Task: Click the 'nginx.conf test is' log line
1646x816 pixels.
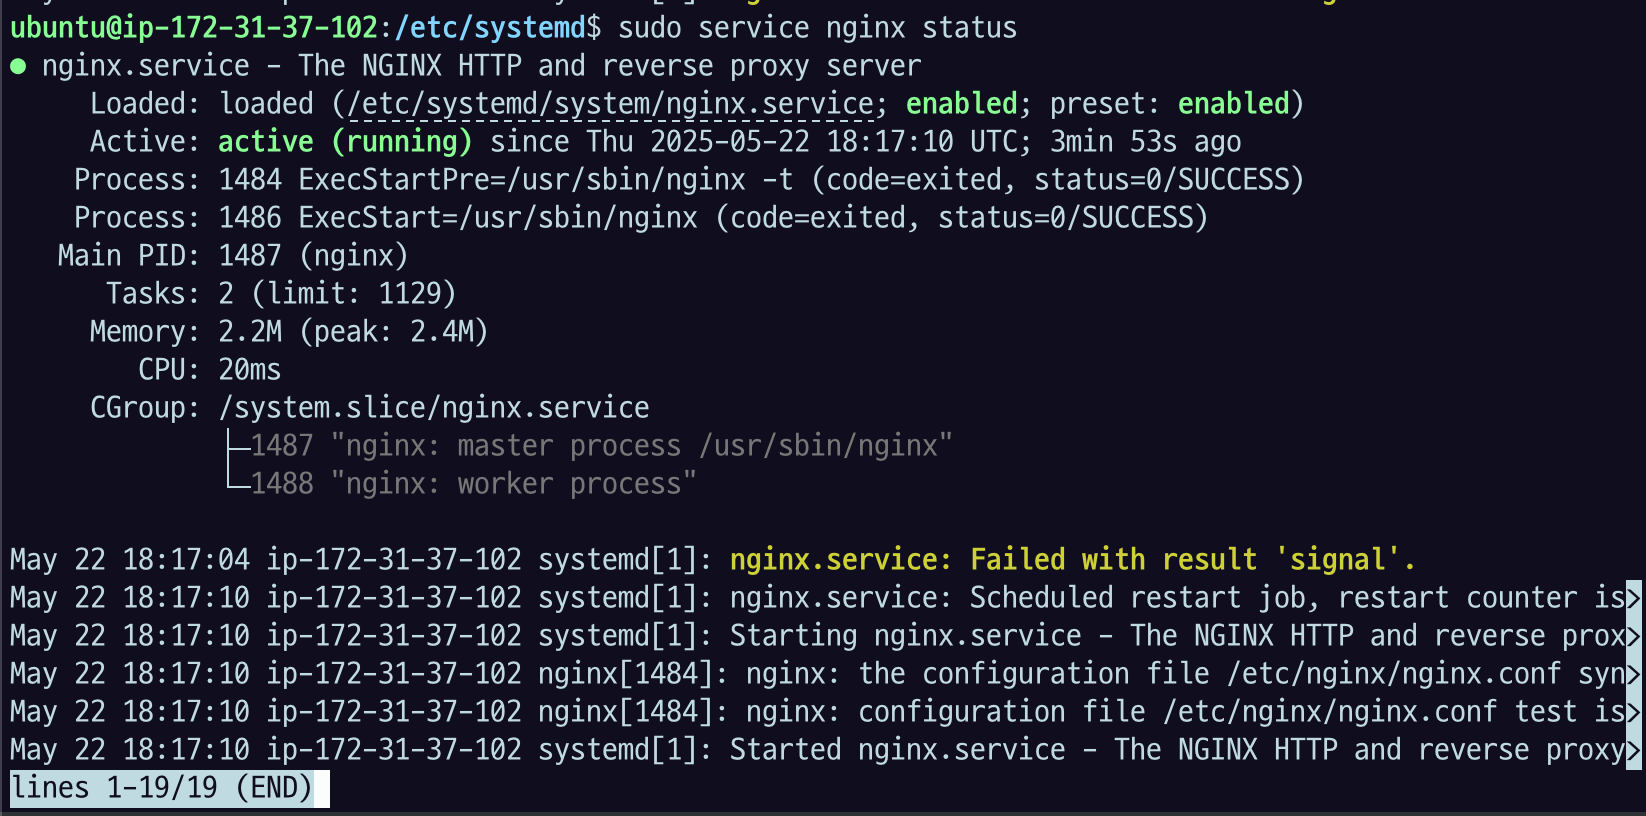Action: (818, 712)
